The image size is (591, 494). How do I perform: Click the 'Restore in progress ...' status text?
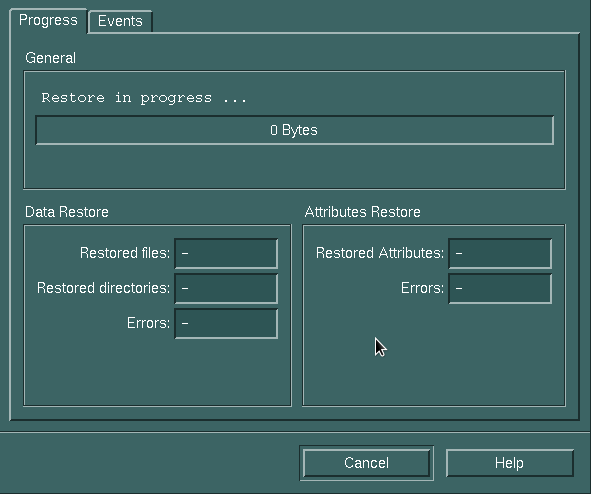144,98
